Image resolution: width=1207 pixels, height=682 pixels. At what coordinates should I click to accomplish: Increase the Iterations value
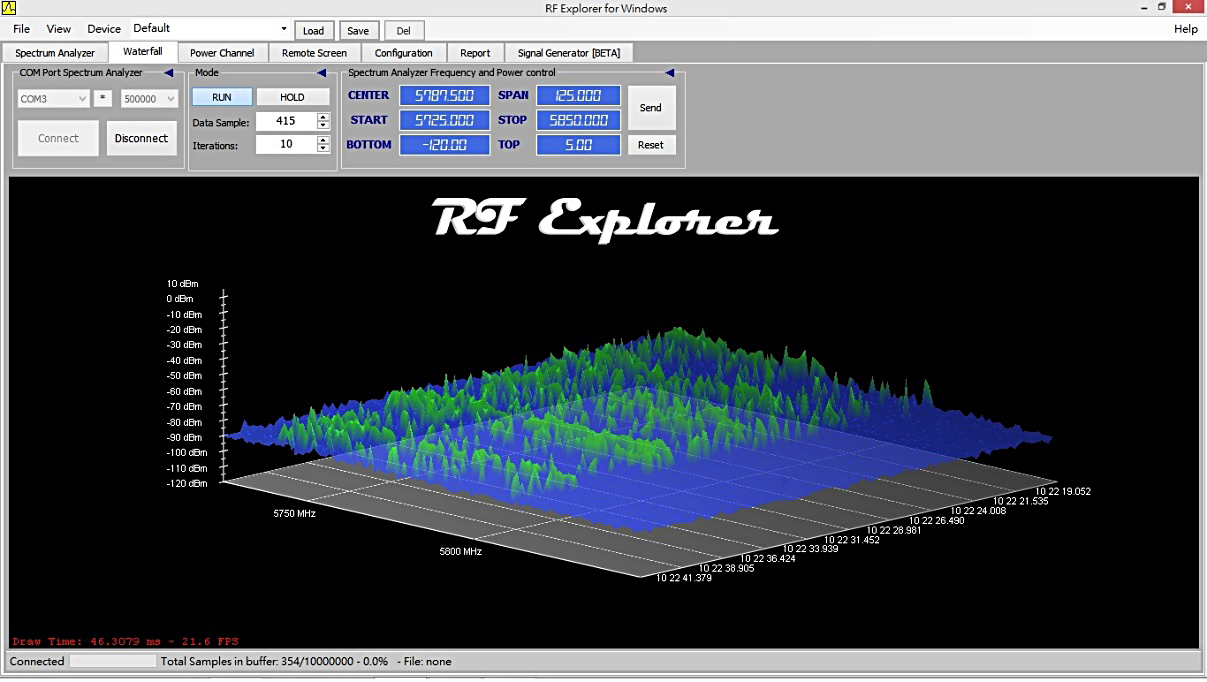[323, 140]
